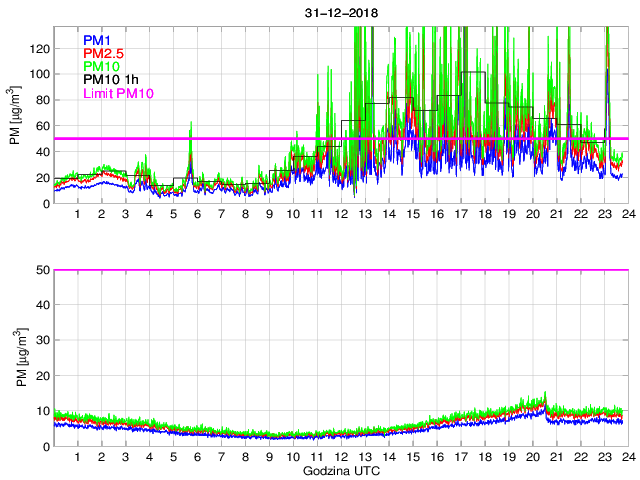Click hour 1 tick under the bottom chart
Image resolution: width=640 pixels, height=480 pixels.
[x=78, y=457]
